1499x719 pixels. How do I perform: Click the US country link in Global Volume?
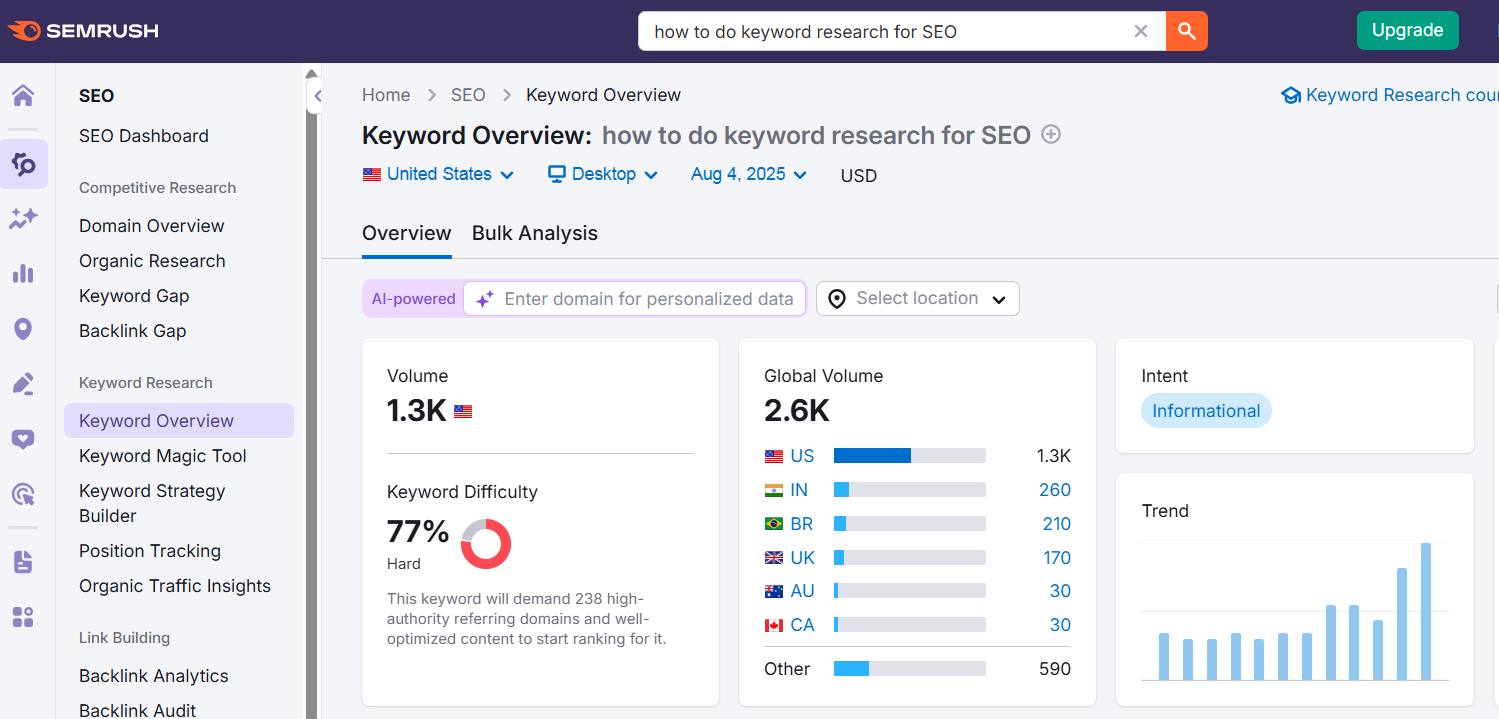pos(802,456)
